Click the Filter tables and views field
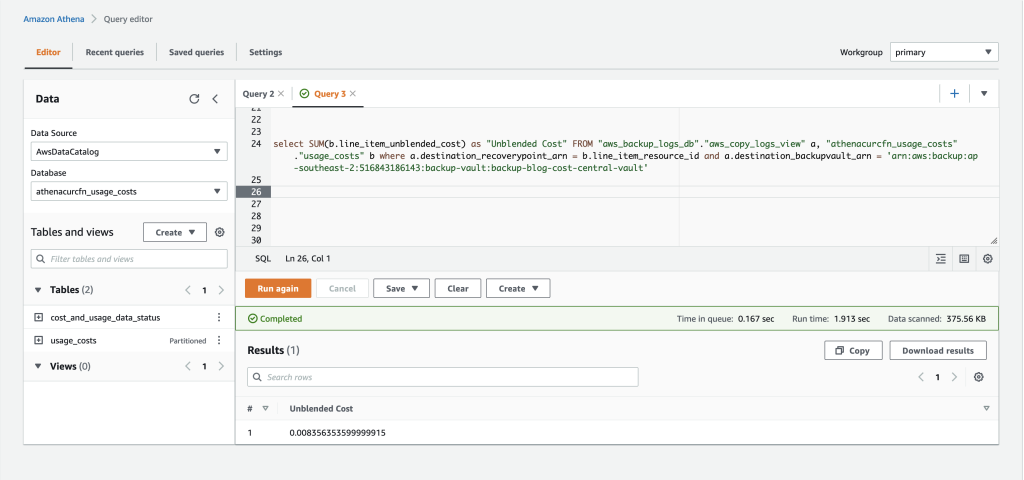1024x480 pixels. coord(129,259)
